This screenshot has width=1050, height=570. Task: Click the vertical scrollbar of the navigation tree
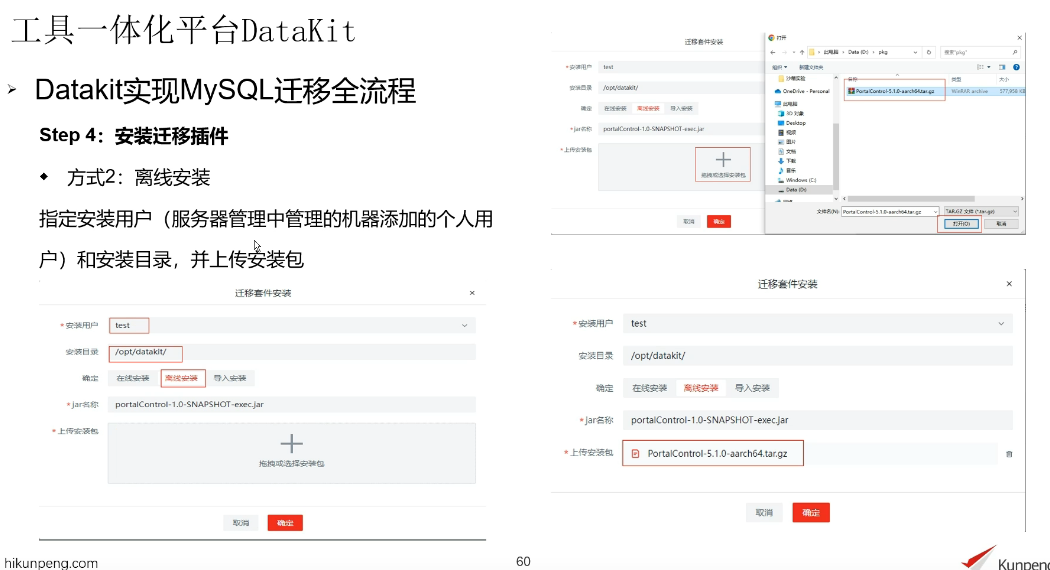click(836, 156)
